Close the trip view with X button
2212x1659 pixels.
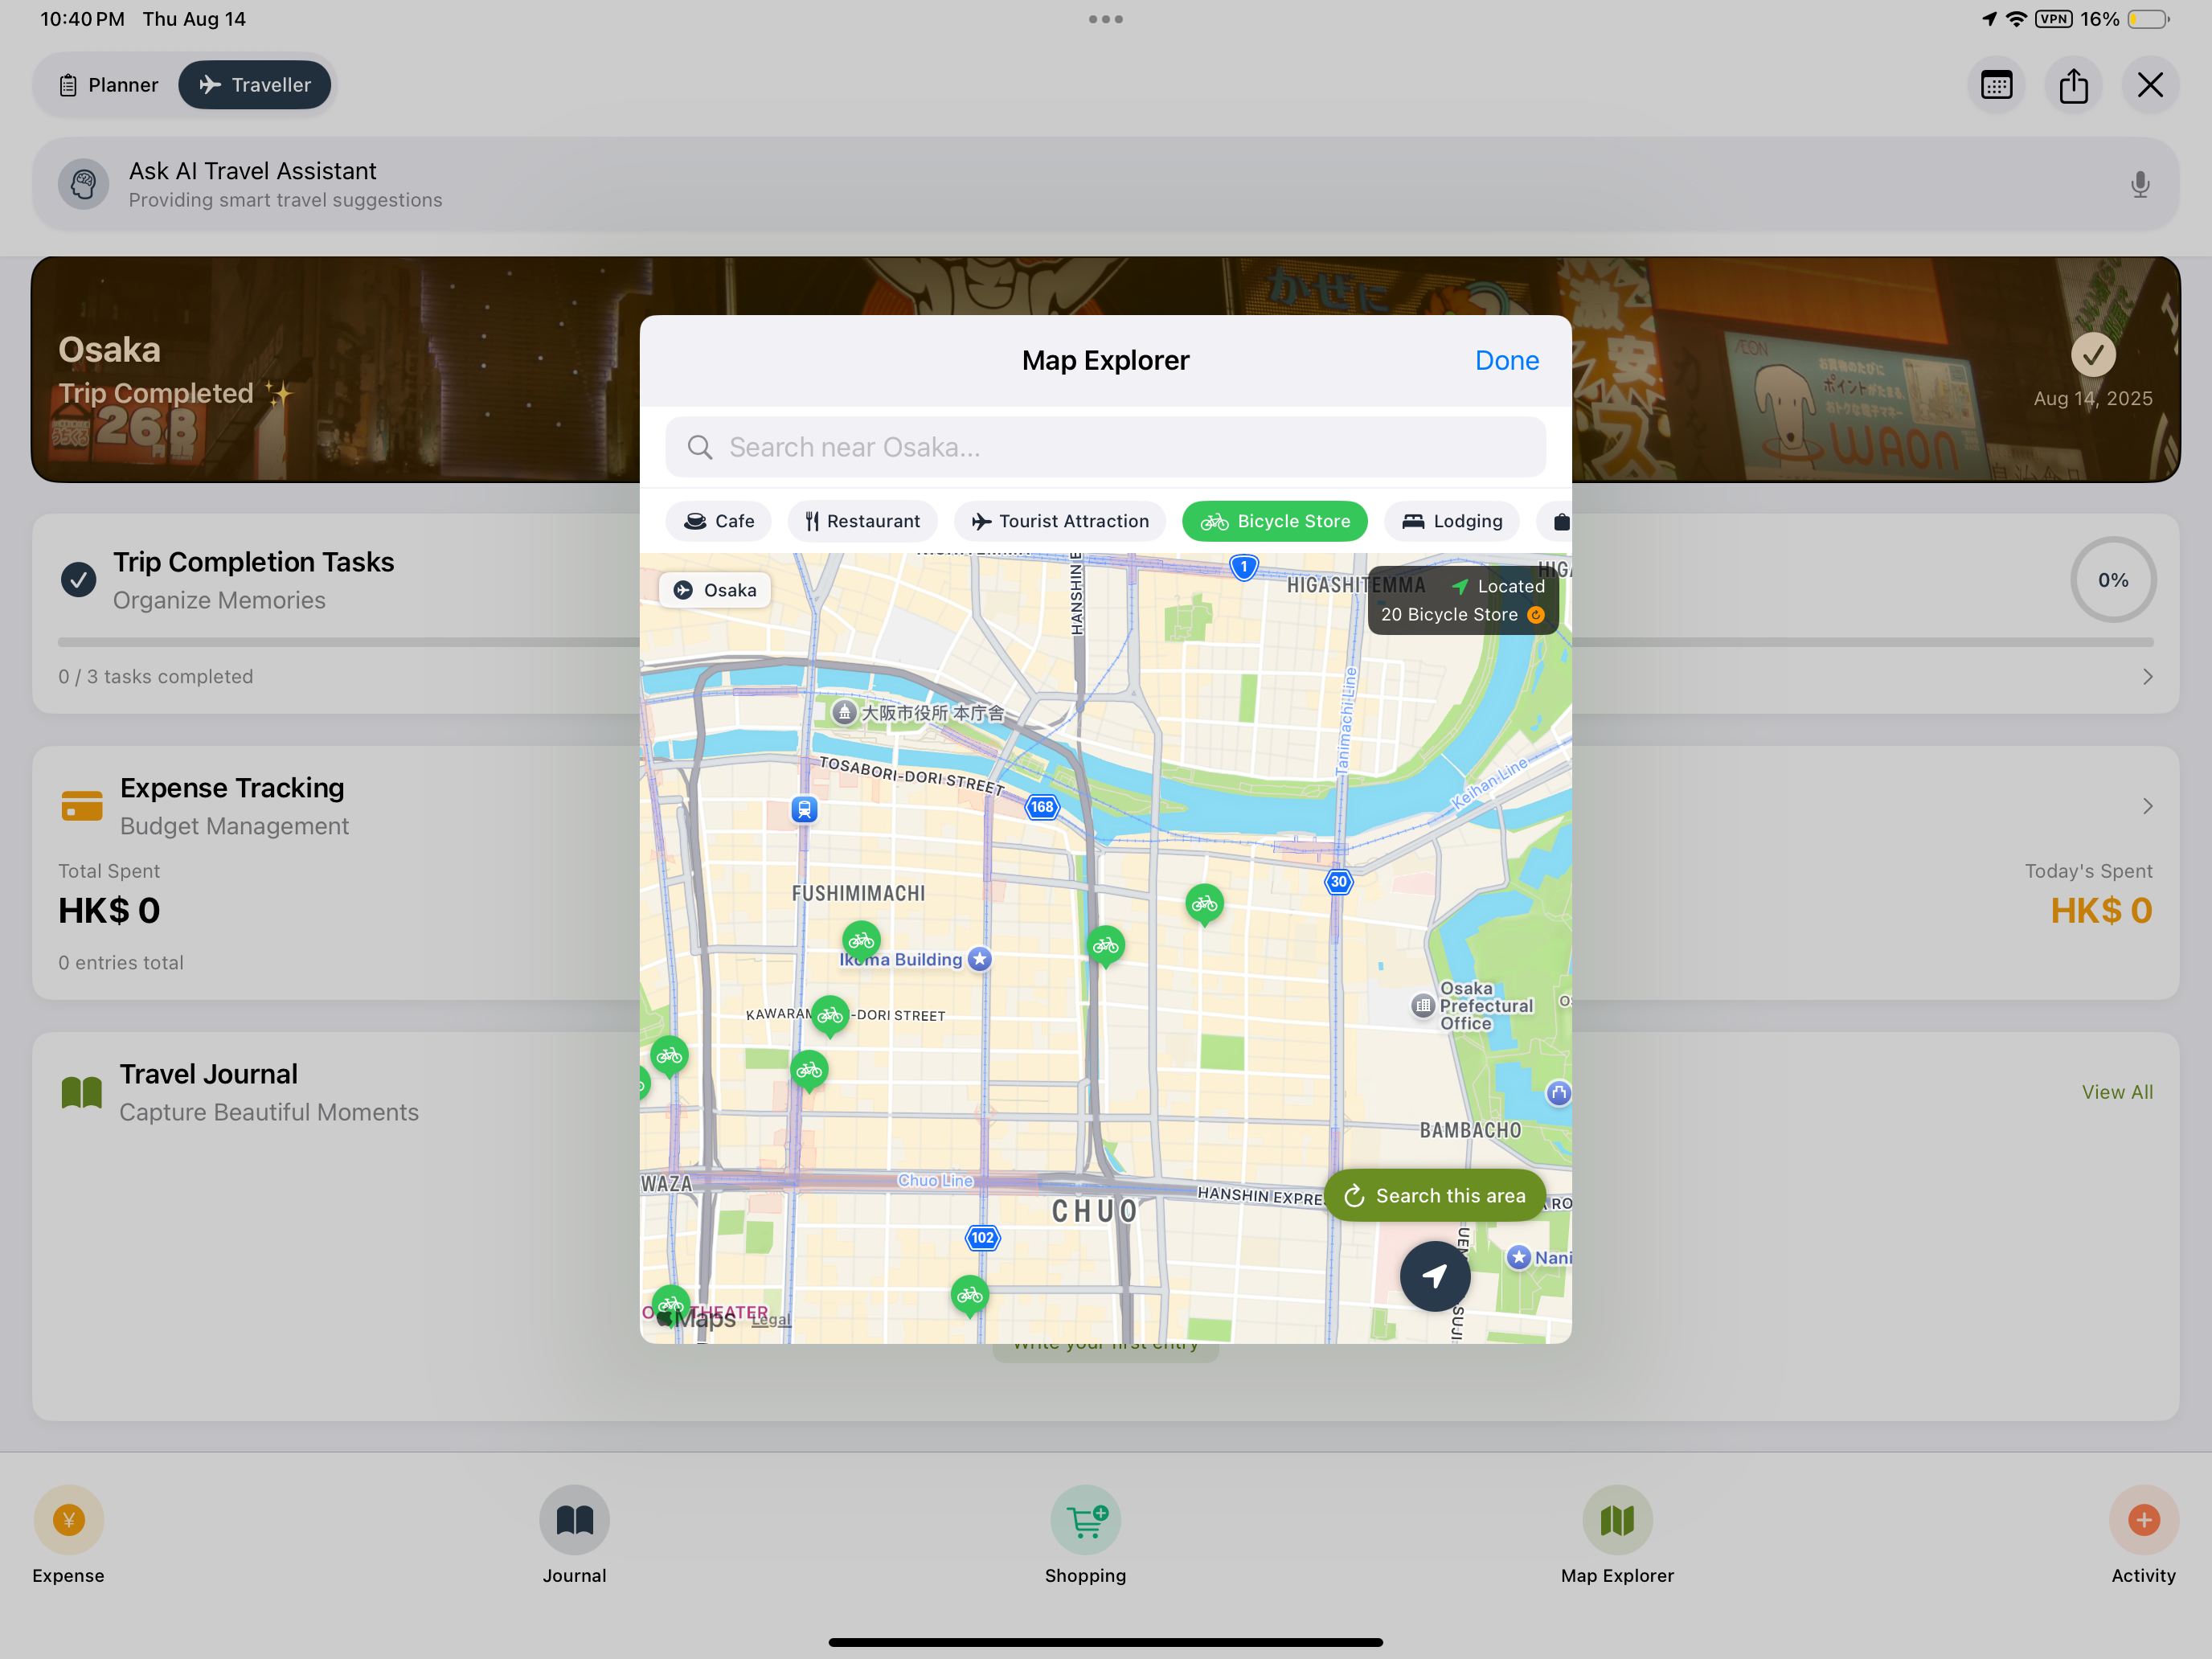2150,85
